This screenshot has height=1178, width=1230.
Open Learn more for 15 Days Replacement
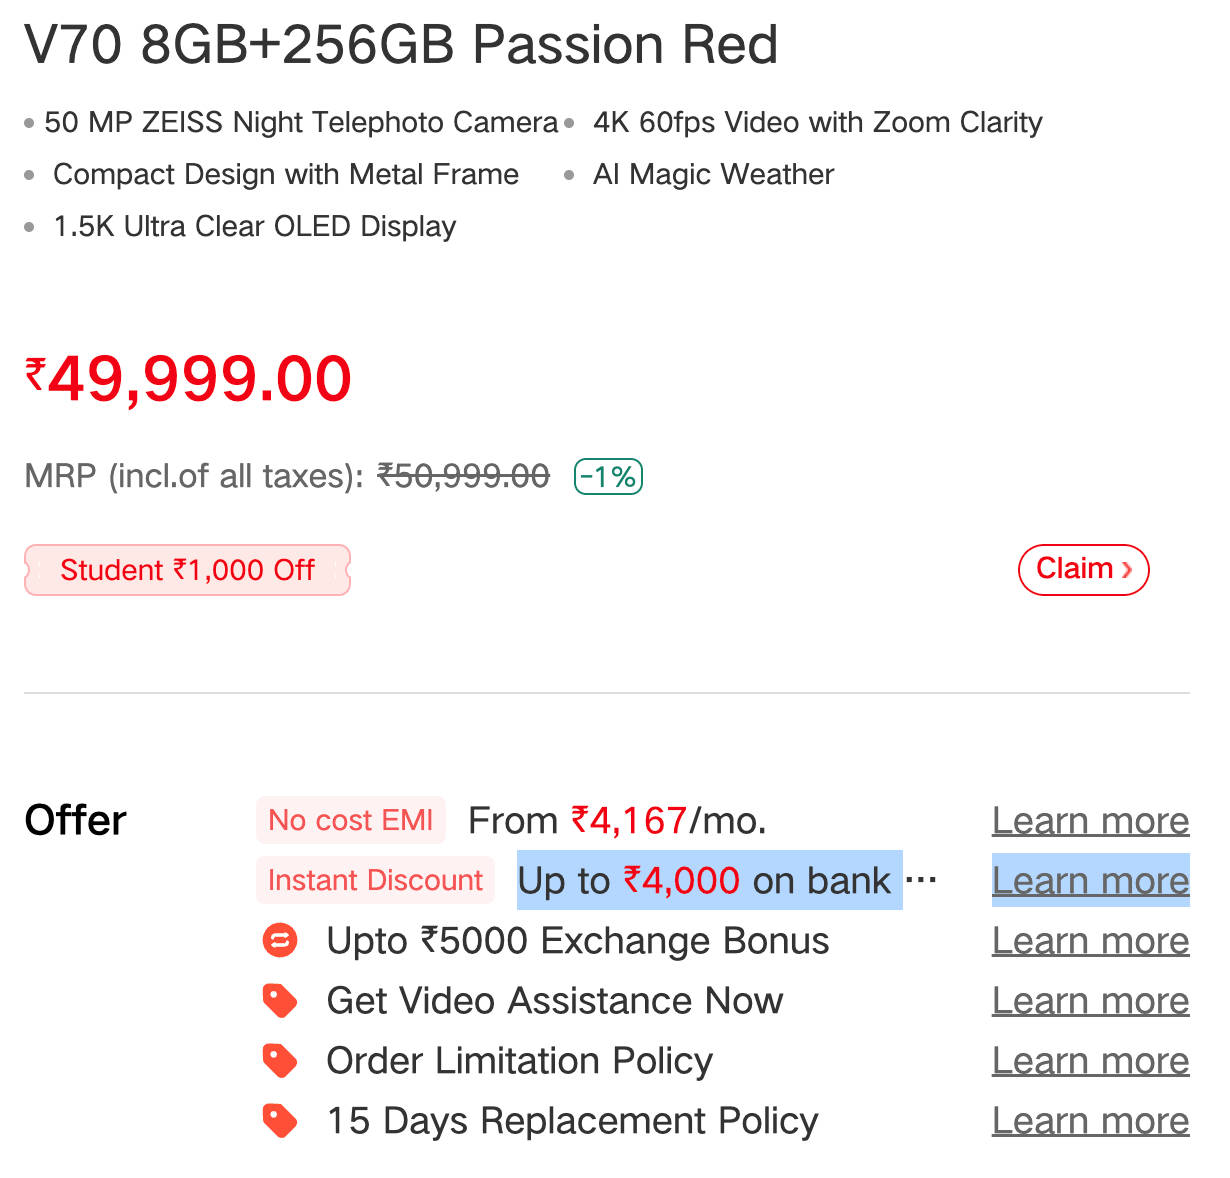coord(1090,1121)
